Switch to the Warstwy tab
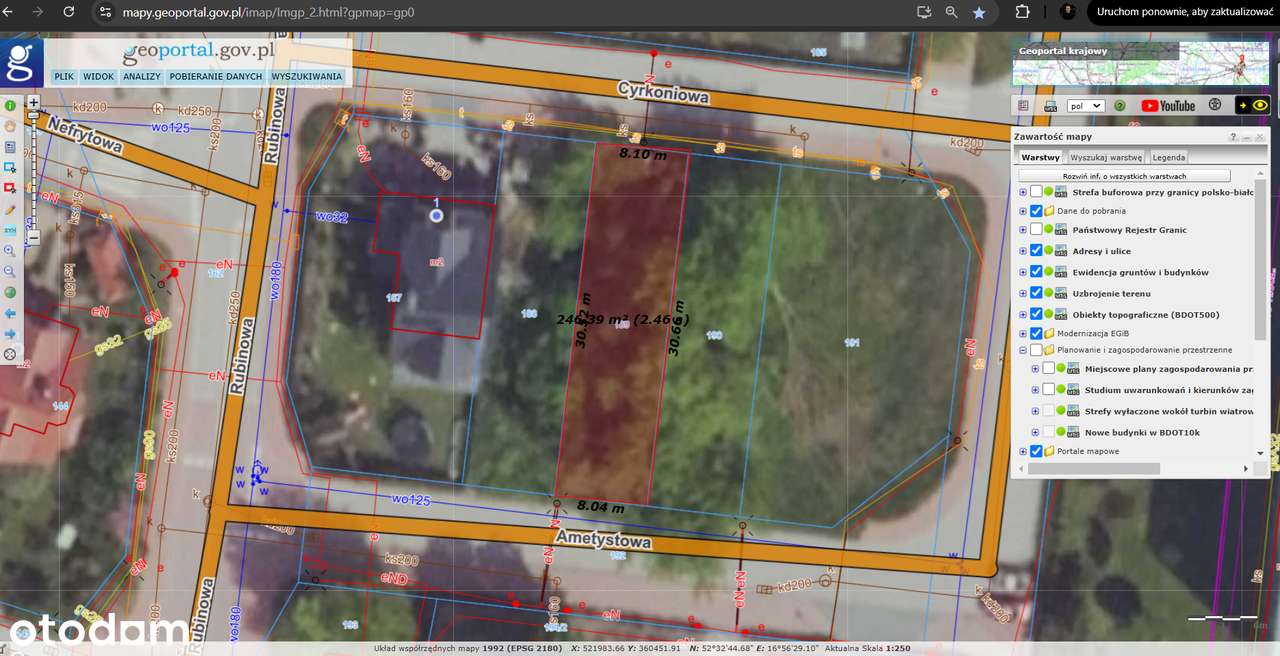 click(1040, 157)
